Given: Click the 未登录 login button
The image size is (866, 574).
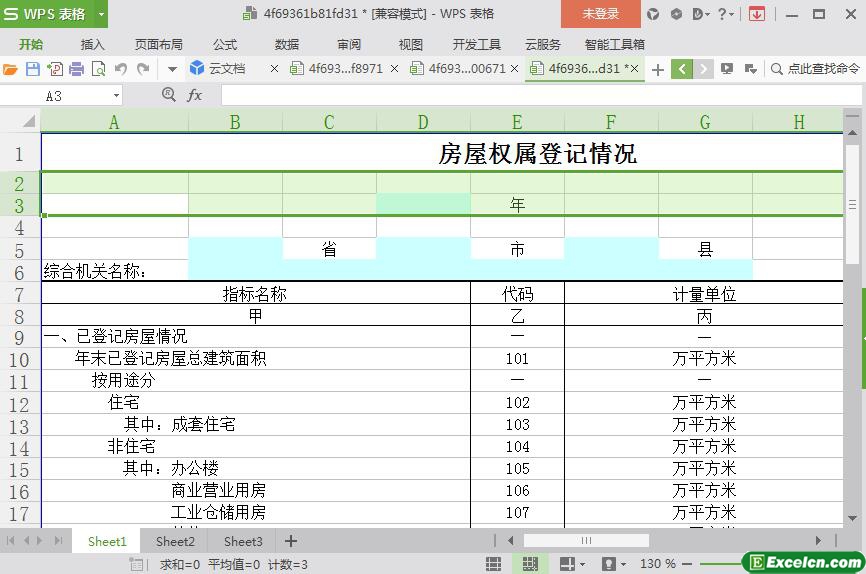Looking at the screenshot, I should point(600,14).
